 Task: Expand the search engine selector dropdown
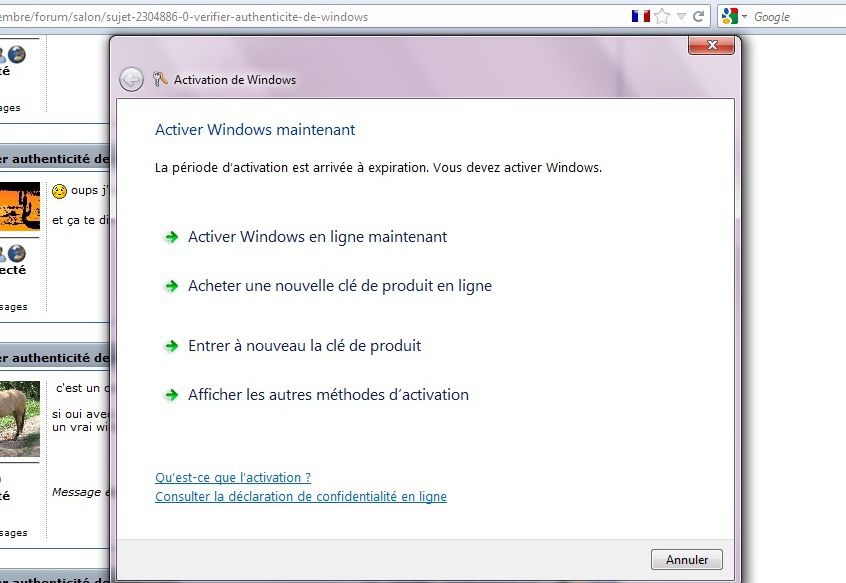tap(744, 17)
